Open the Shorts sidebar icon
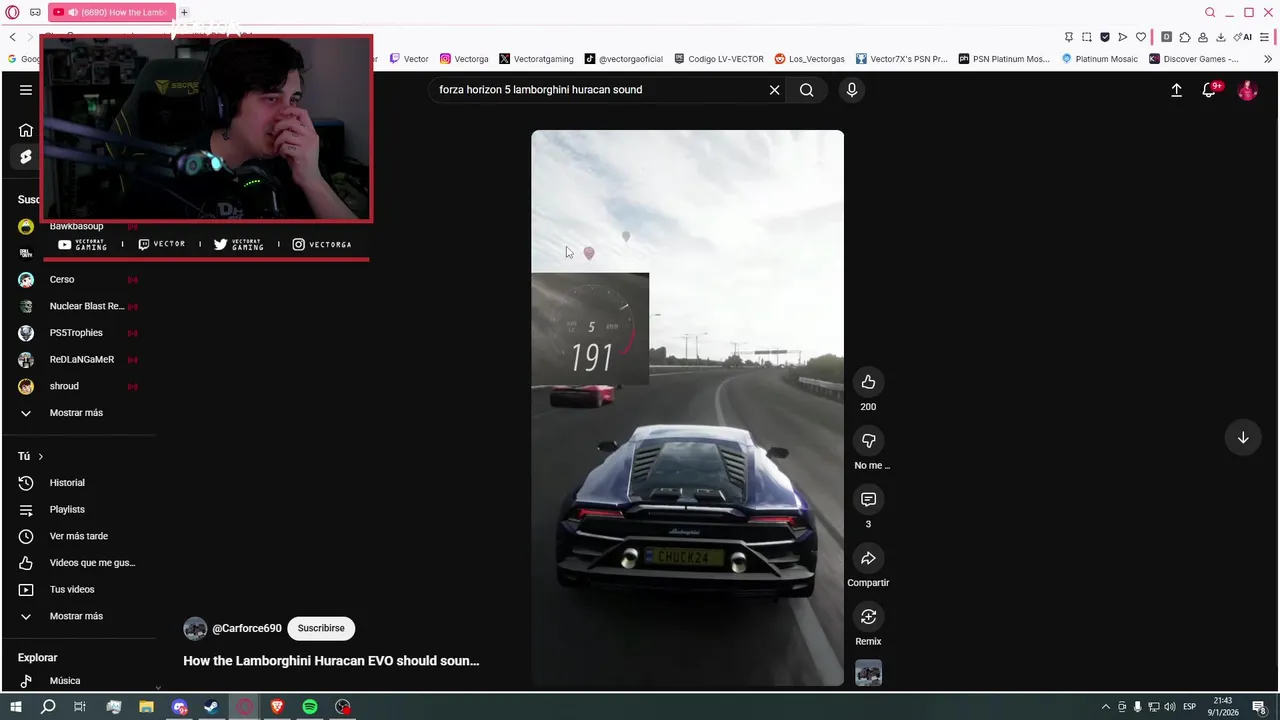Screen dimensions: 1280x720 tap(26, 157)
